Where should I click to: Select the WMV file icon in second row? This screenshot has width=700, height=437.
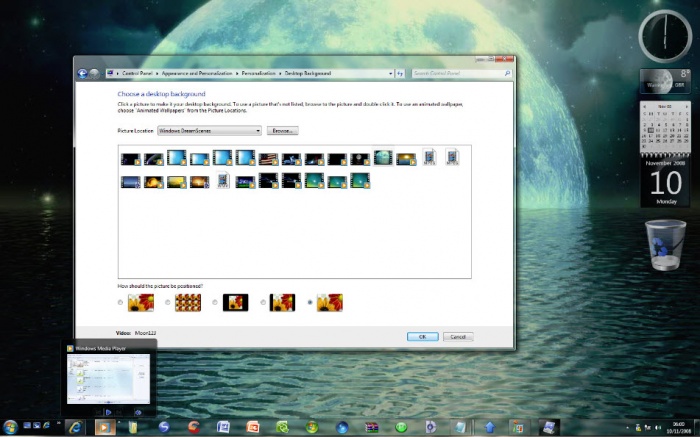coord(223,180)
